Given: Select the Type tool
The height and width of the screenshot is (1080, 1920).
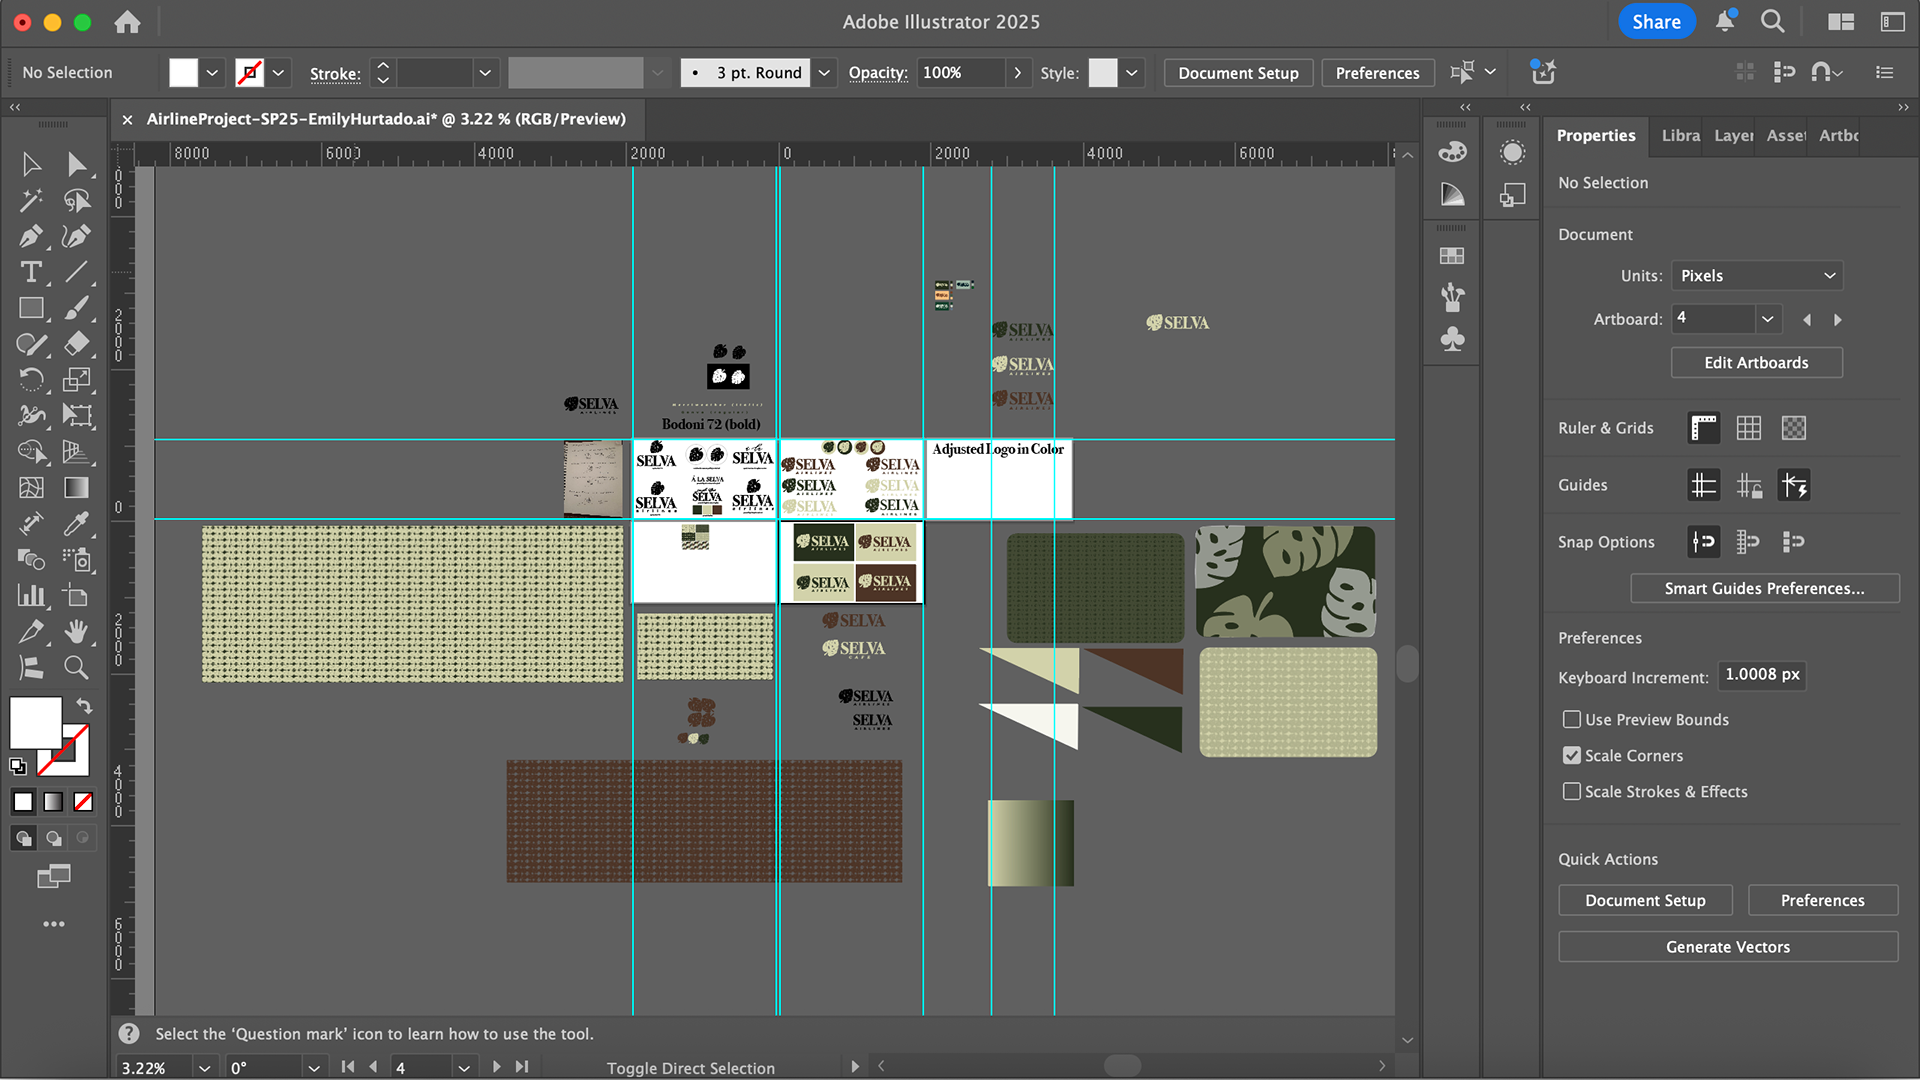Looking at the screenshot, I should pyautogui.click(x=30, y=272).
